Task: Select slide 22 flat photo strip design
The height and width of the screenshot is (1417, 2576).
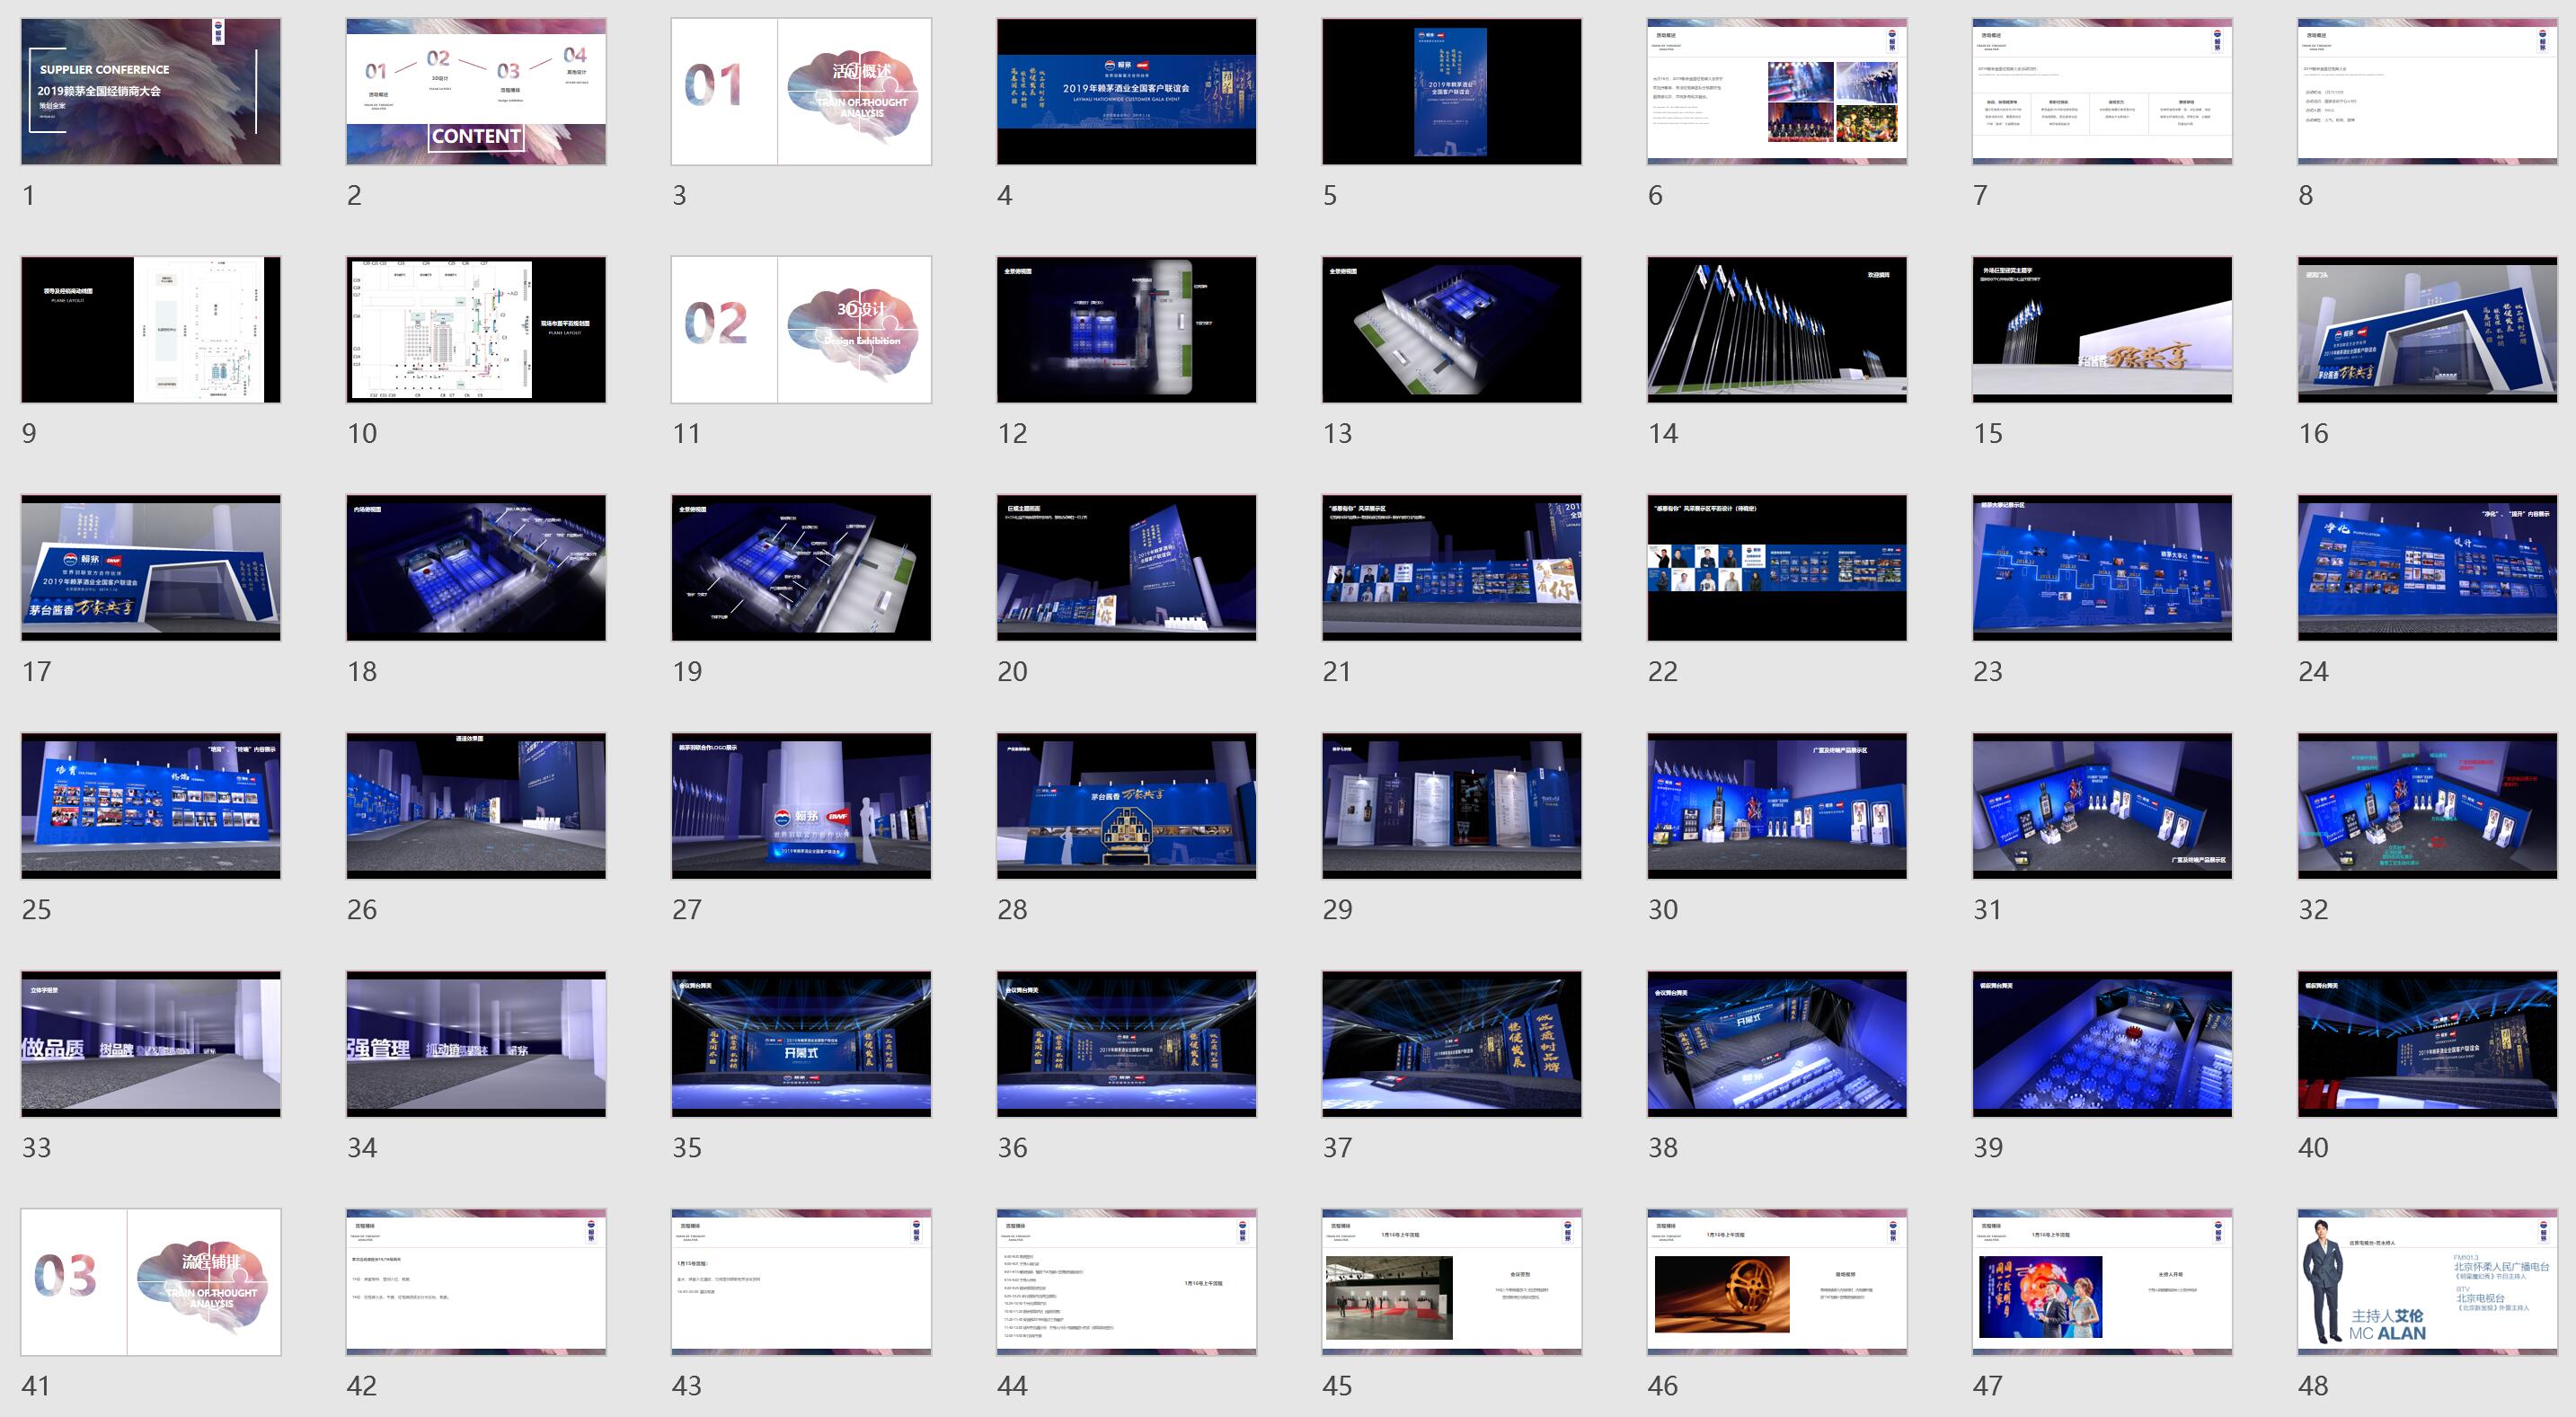Action: 1777,567
